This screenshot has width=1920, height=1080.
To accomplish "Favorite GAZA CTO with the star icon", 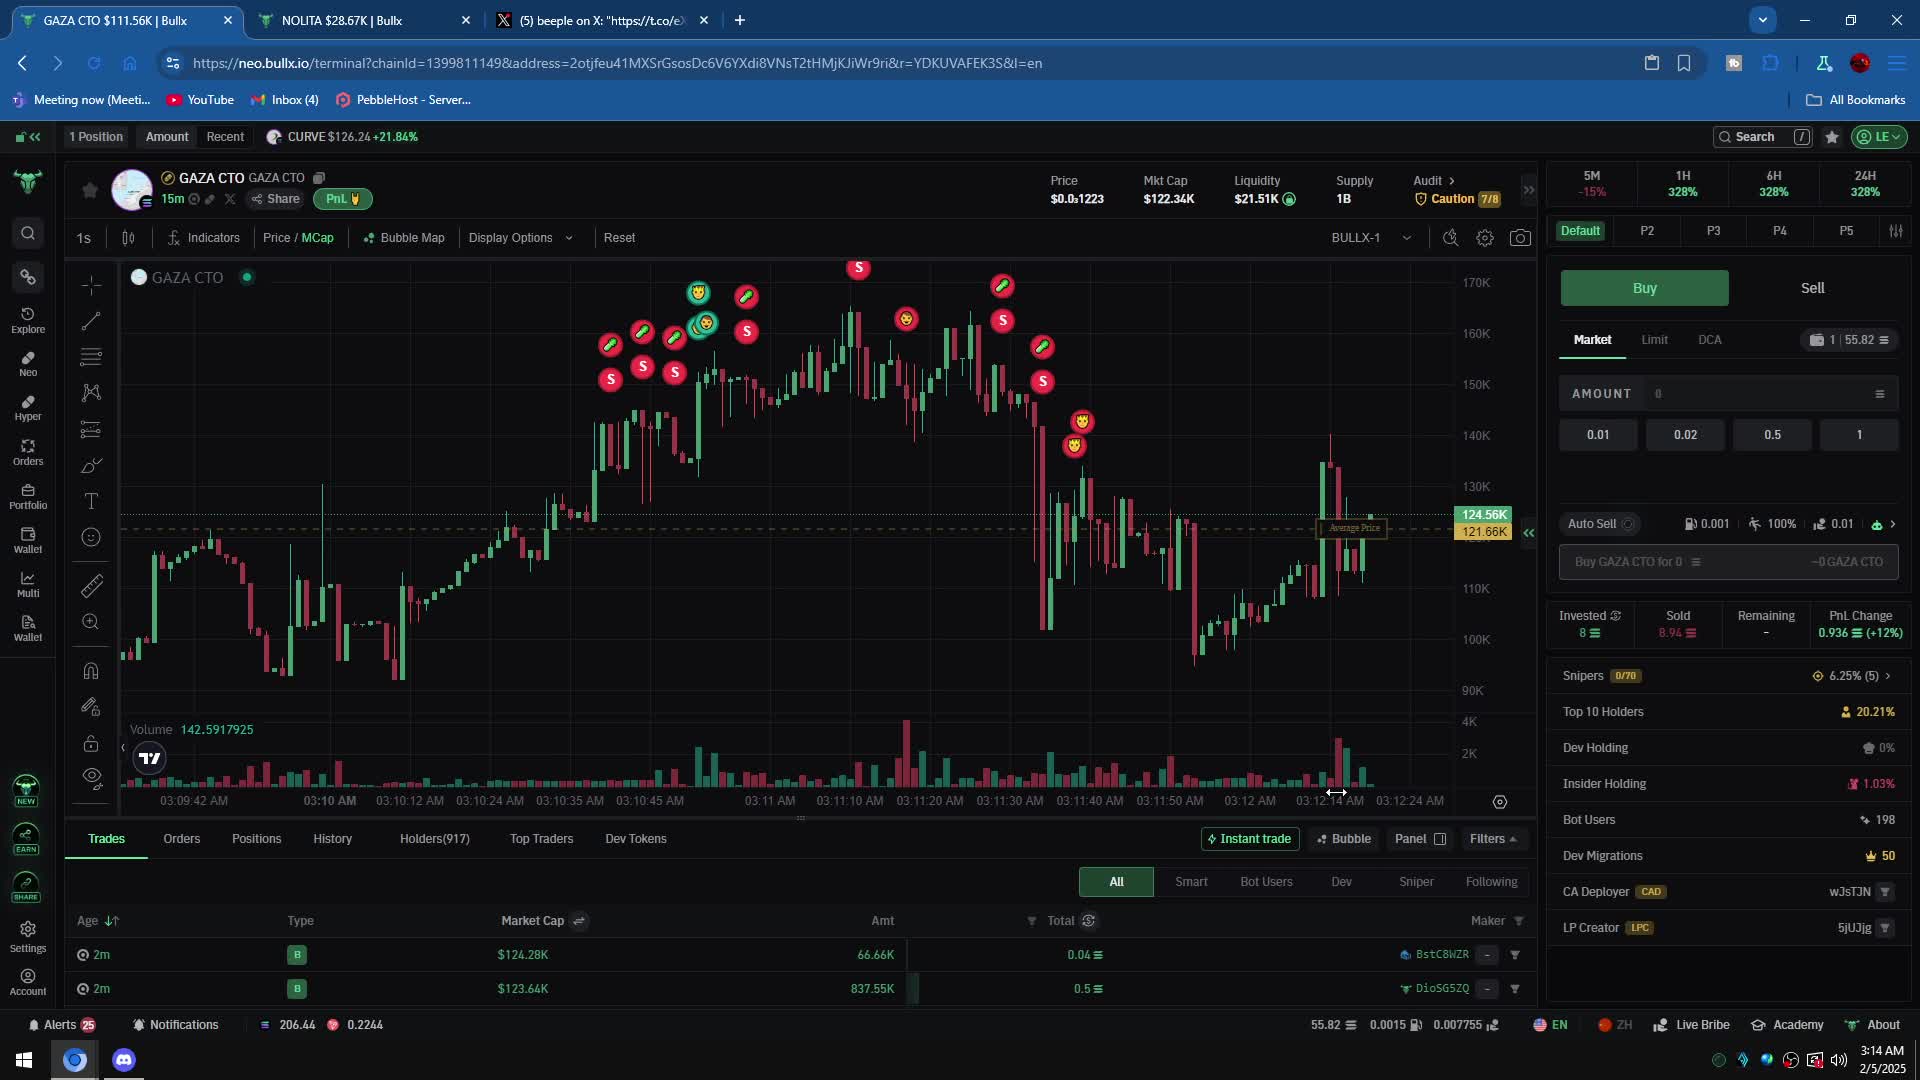I will [90, 190].
